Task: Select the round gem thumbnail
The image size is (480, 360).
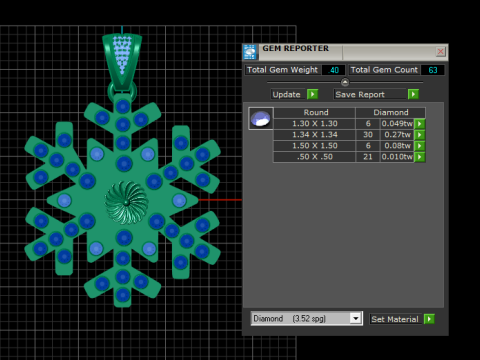Action: point(261,118)
